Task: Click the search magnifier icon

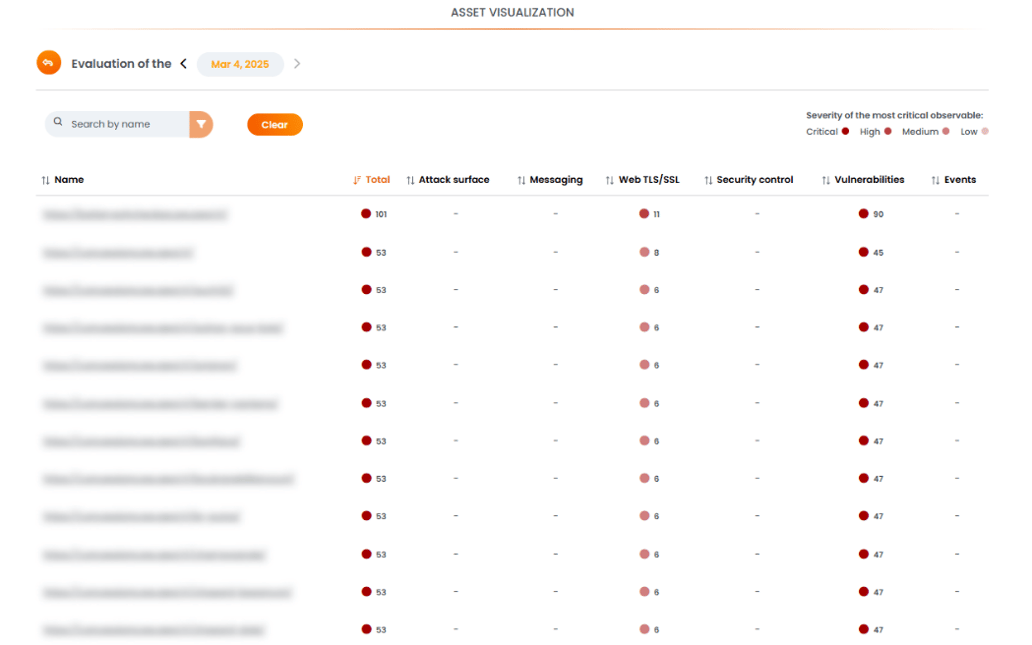Action: click(x=59, y=123)
